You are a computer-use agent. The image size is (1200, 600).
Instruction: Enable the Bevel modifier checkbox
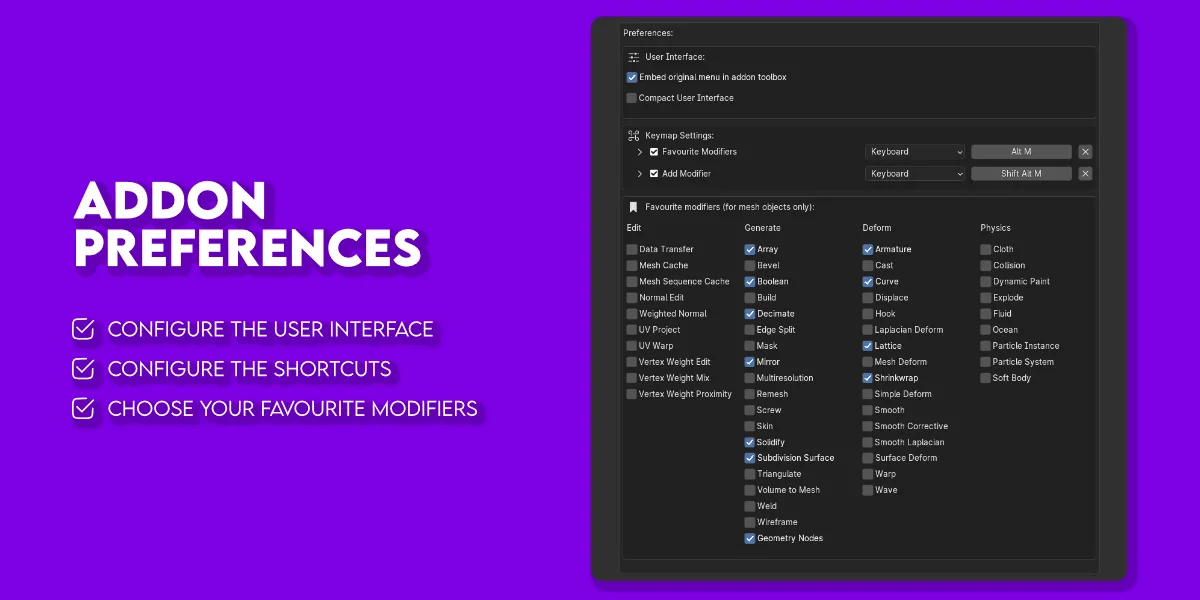[750, 266]
